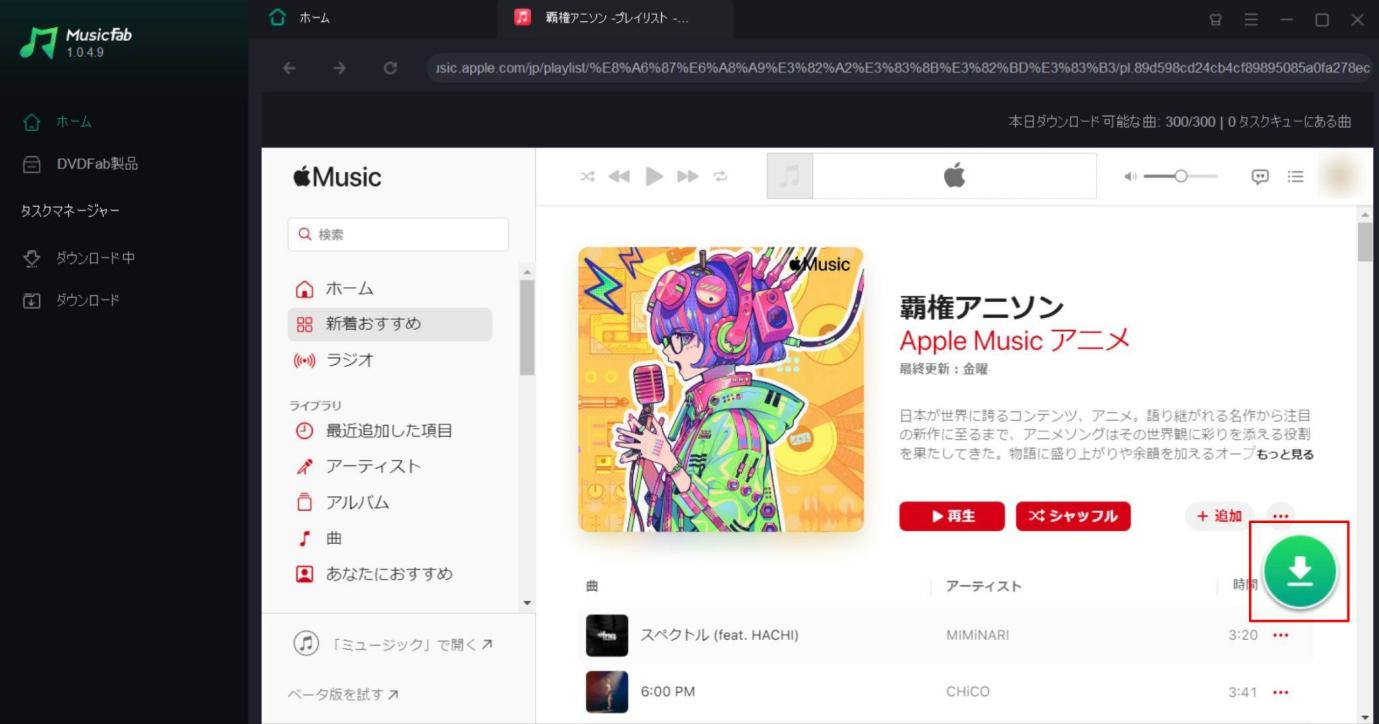Click the シャッフル button
The width and height of the screenshot is (1379, 724).
click(x=1073, y=516)
